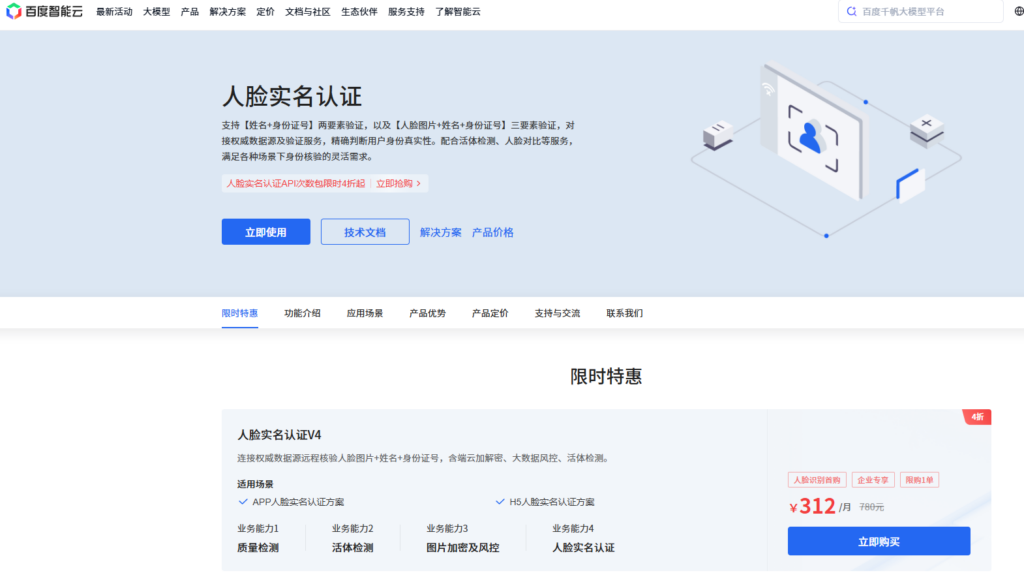
Task: Click the H5人脸实名认证方案 item
Action: [552, 502]
